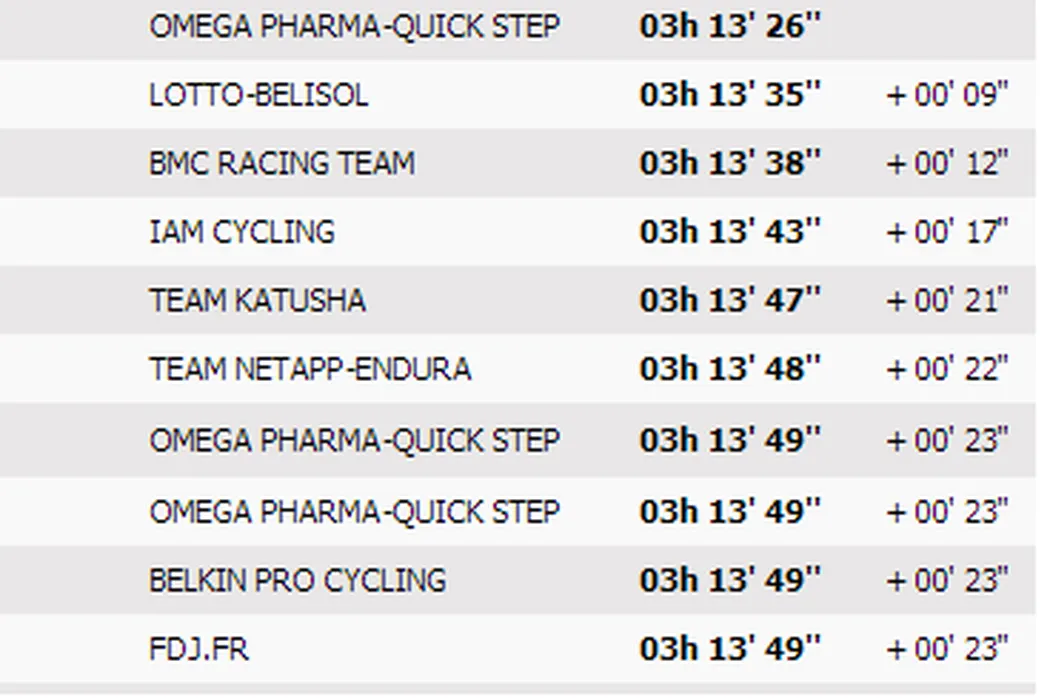This screenshot has width=1050, height=700.
Task: Select the BMC RACING TEAM entry
Action: click(x=281, y=163)
